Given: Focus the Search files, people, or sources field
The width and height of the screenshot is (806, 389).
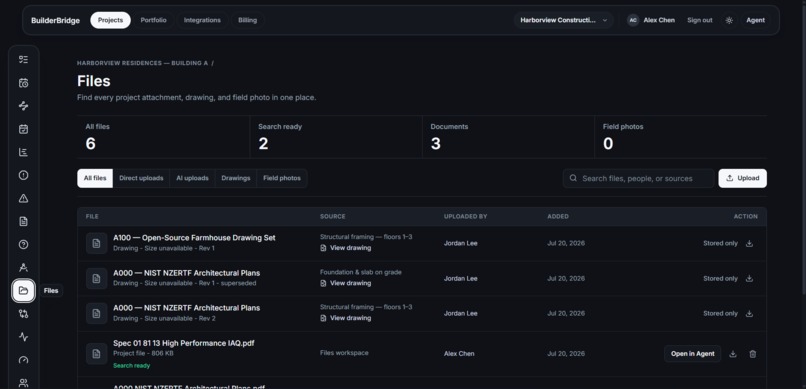Looking at the screenshot, I should [x=638, y=178].
